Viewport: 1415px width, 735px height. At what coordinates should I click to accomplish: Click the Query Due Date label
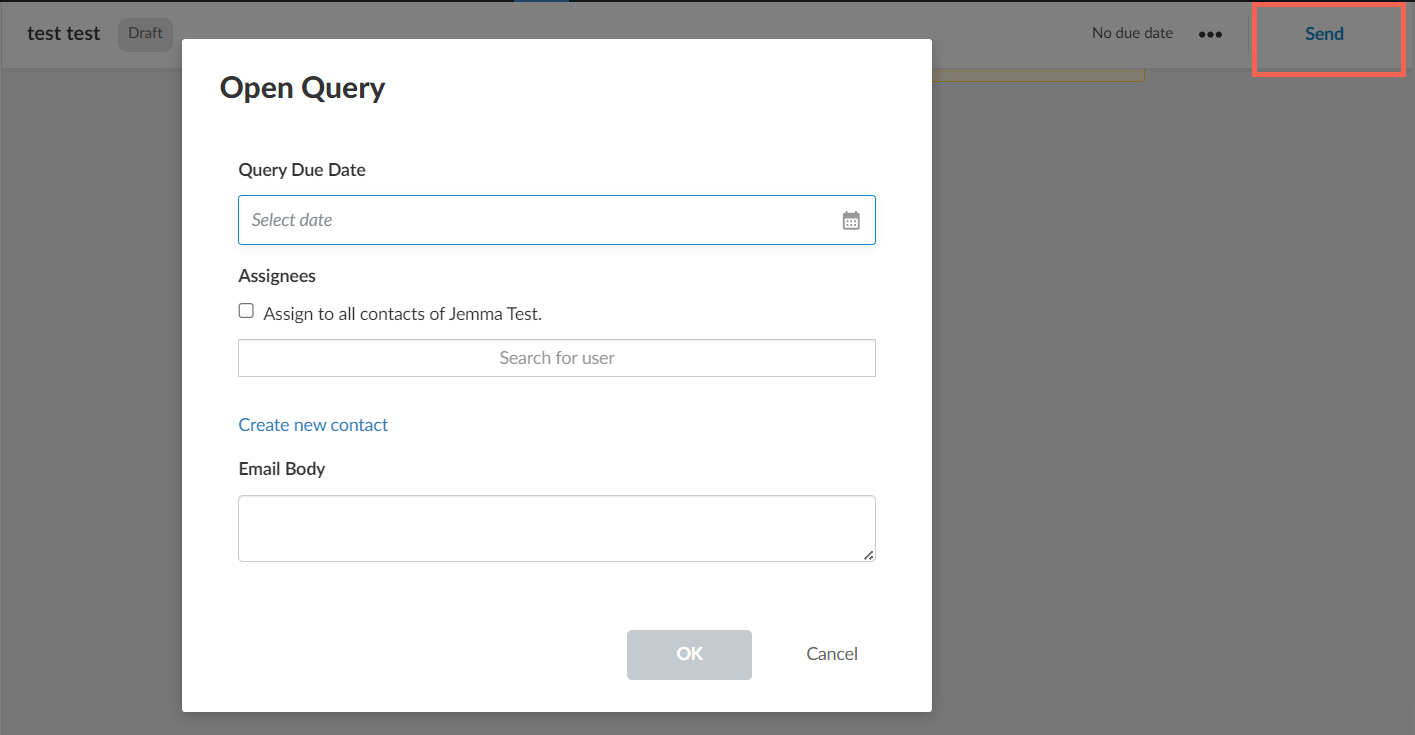pos(302,170)
